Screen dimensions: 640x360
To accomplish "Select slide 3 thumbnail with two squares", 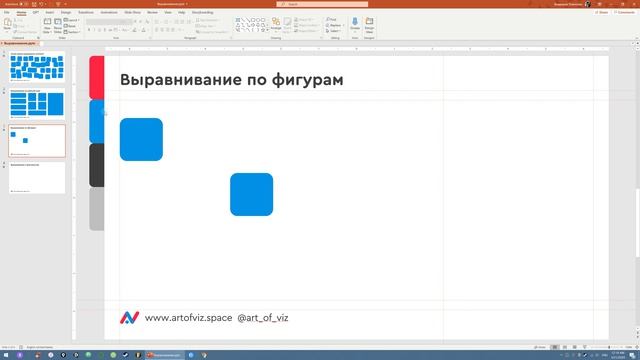I will tap(37, 141).
